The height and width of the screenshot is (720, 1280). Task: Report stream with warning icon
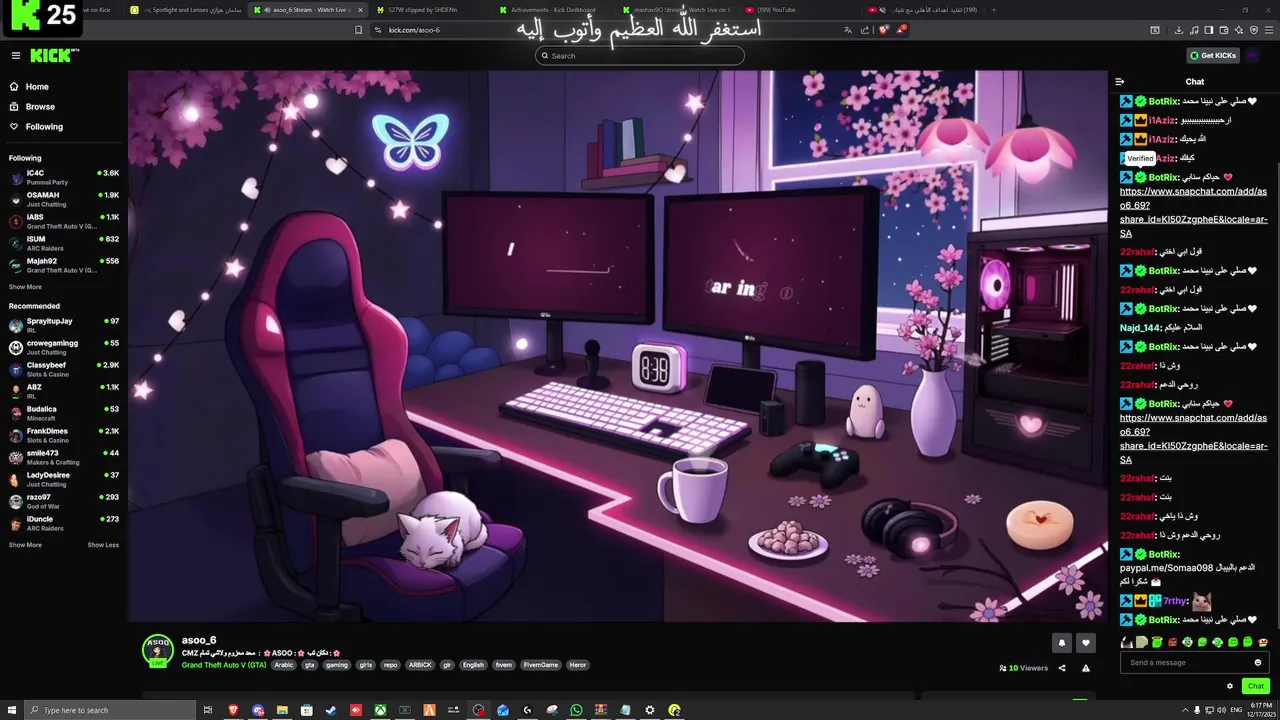(1086, 668)
